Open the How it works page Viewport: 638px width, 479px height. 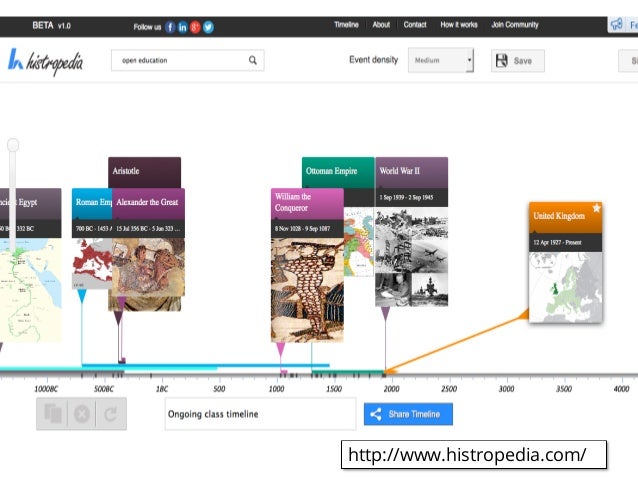click(x=459, y=25)
